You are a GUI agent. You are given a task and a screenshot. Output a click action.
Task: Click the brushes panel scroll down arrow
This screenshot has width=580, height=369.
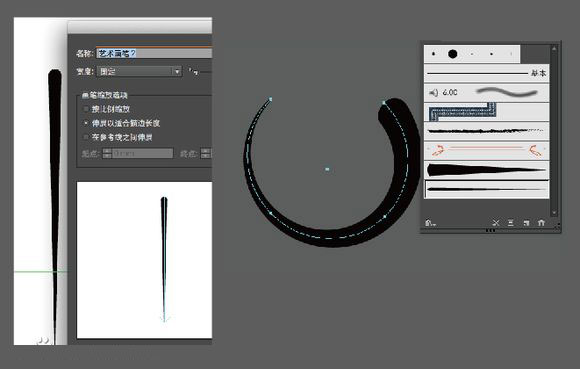click(x=554, y=213)
